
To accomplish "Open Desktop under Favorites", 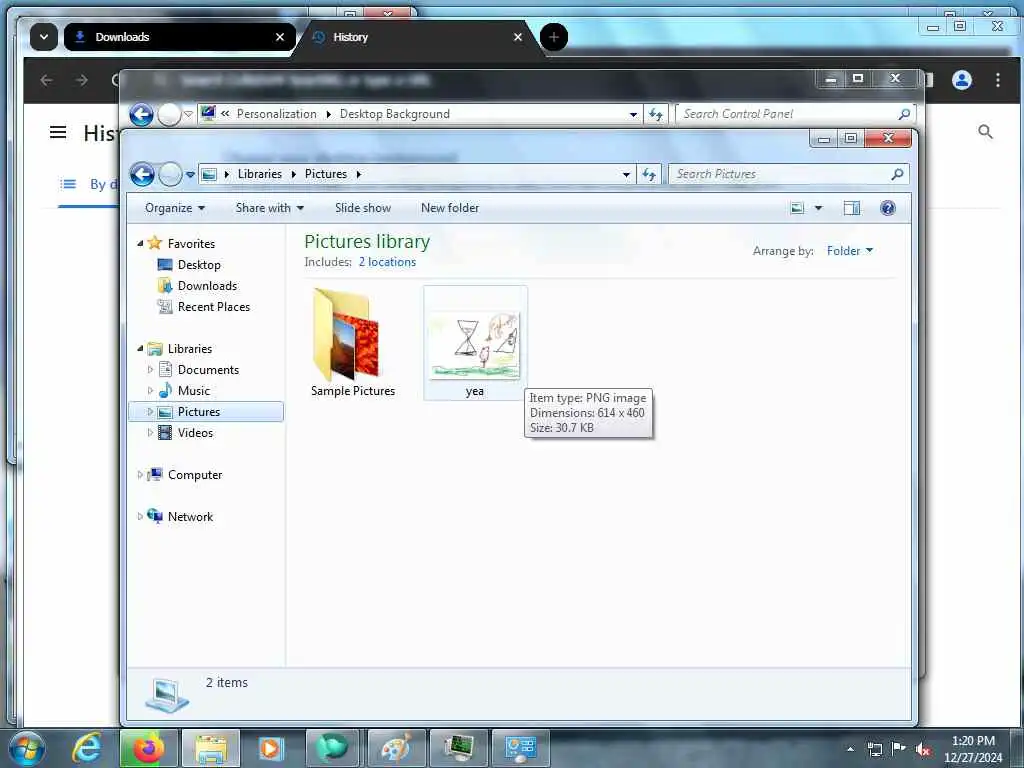I will [199, 264].
